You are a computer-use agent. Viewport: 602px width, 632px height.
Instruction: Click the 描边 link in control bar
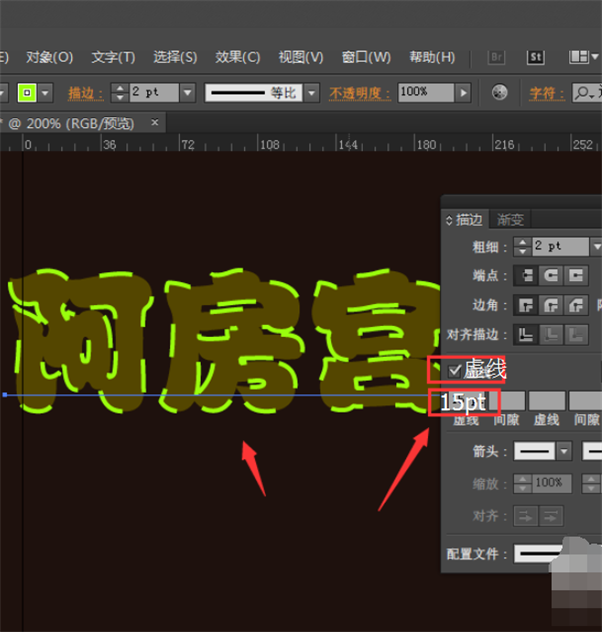85,93
